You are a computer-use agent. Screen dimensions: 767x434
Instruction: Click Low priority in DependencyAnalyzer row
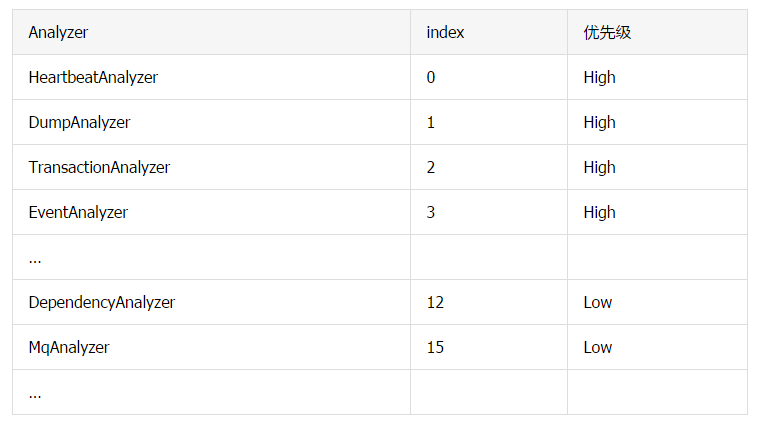point(597,302)
